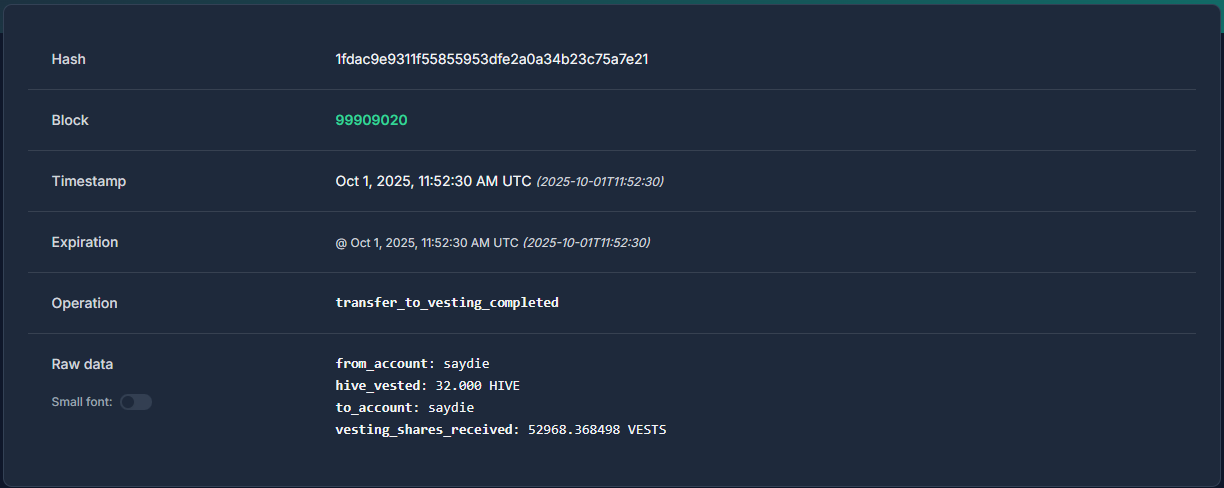Click the Raw data label
This screenshot has width=1224, height=488.
pyautogui.click(x=81, y=364)
